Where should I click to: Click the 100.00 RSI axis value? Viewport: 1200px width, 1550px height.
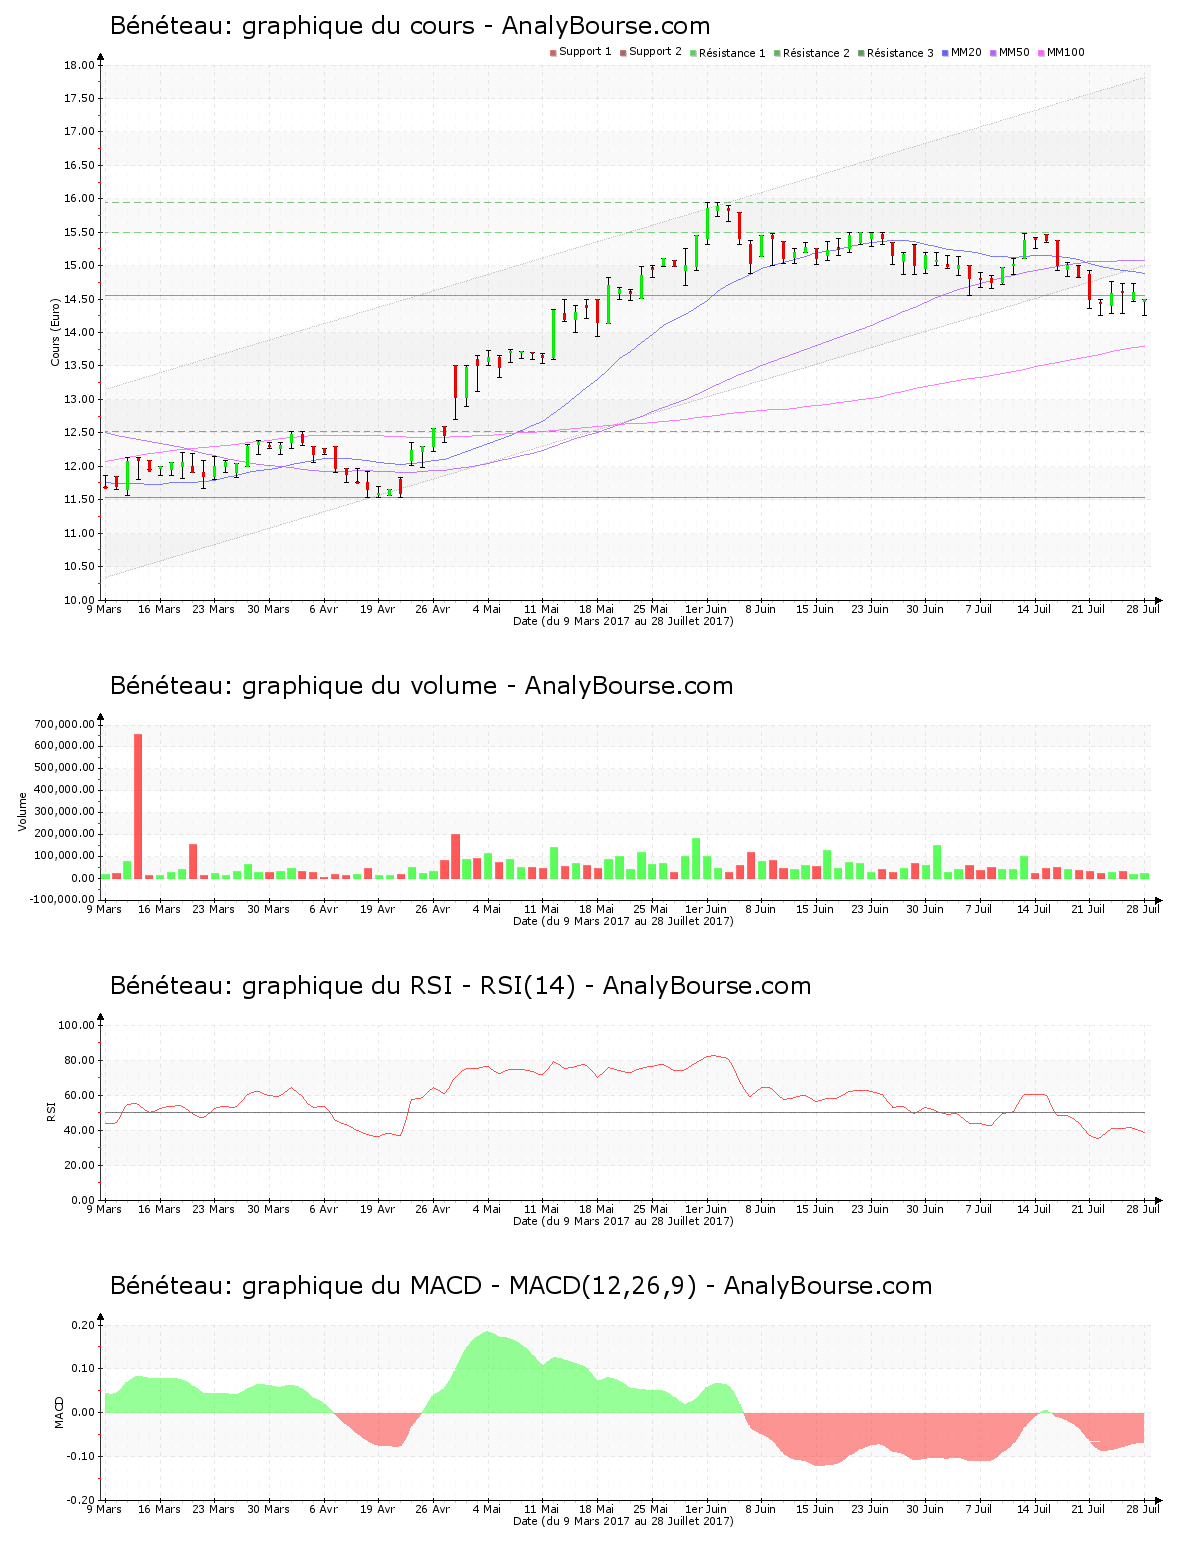click(76, 1025)
